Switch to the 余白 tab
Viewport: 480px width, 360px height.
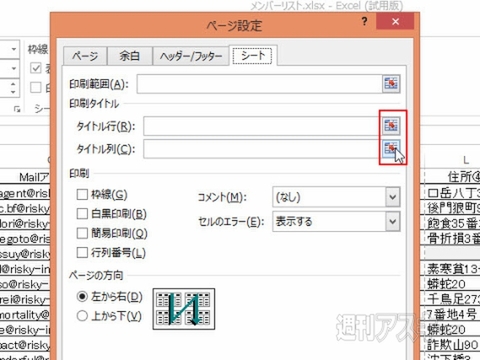coord(129,56)
